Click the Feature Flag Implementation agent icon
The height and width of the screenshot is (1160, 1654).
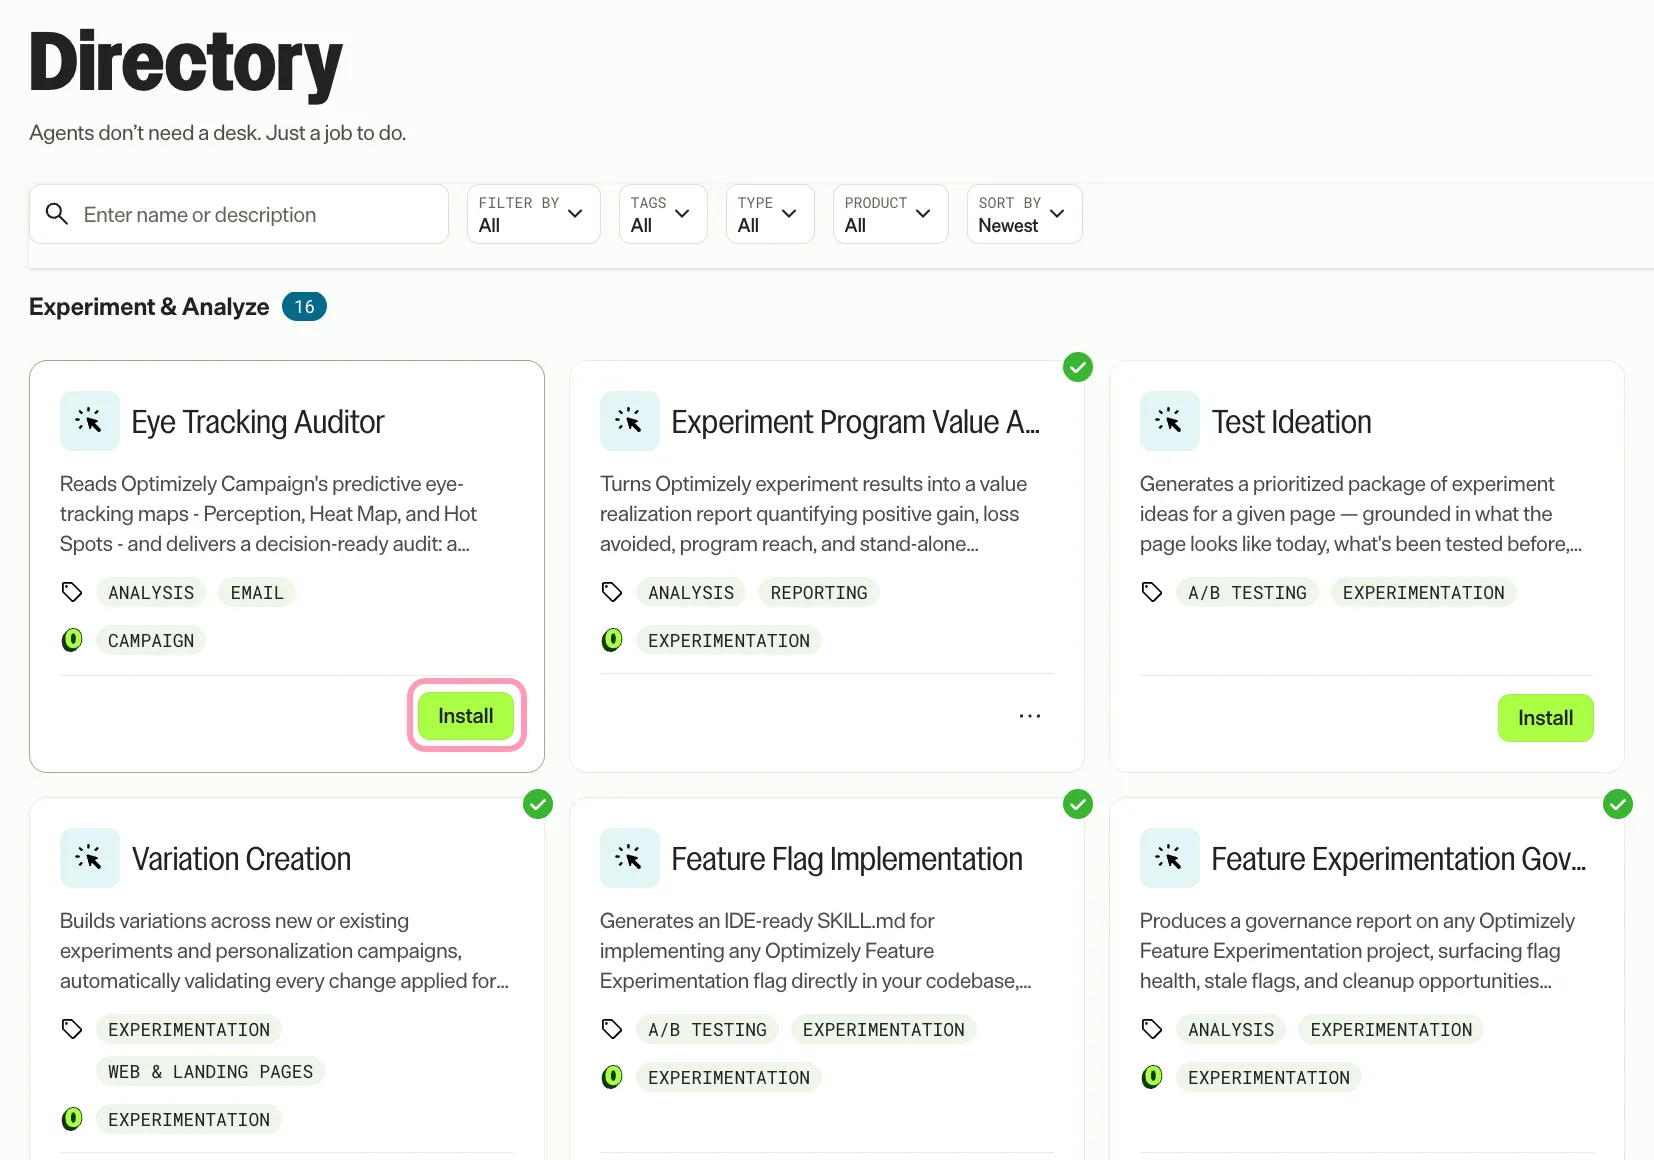tap(630, 858)
